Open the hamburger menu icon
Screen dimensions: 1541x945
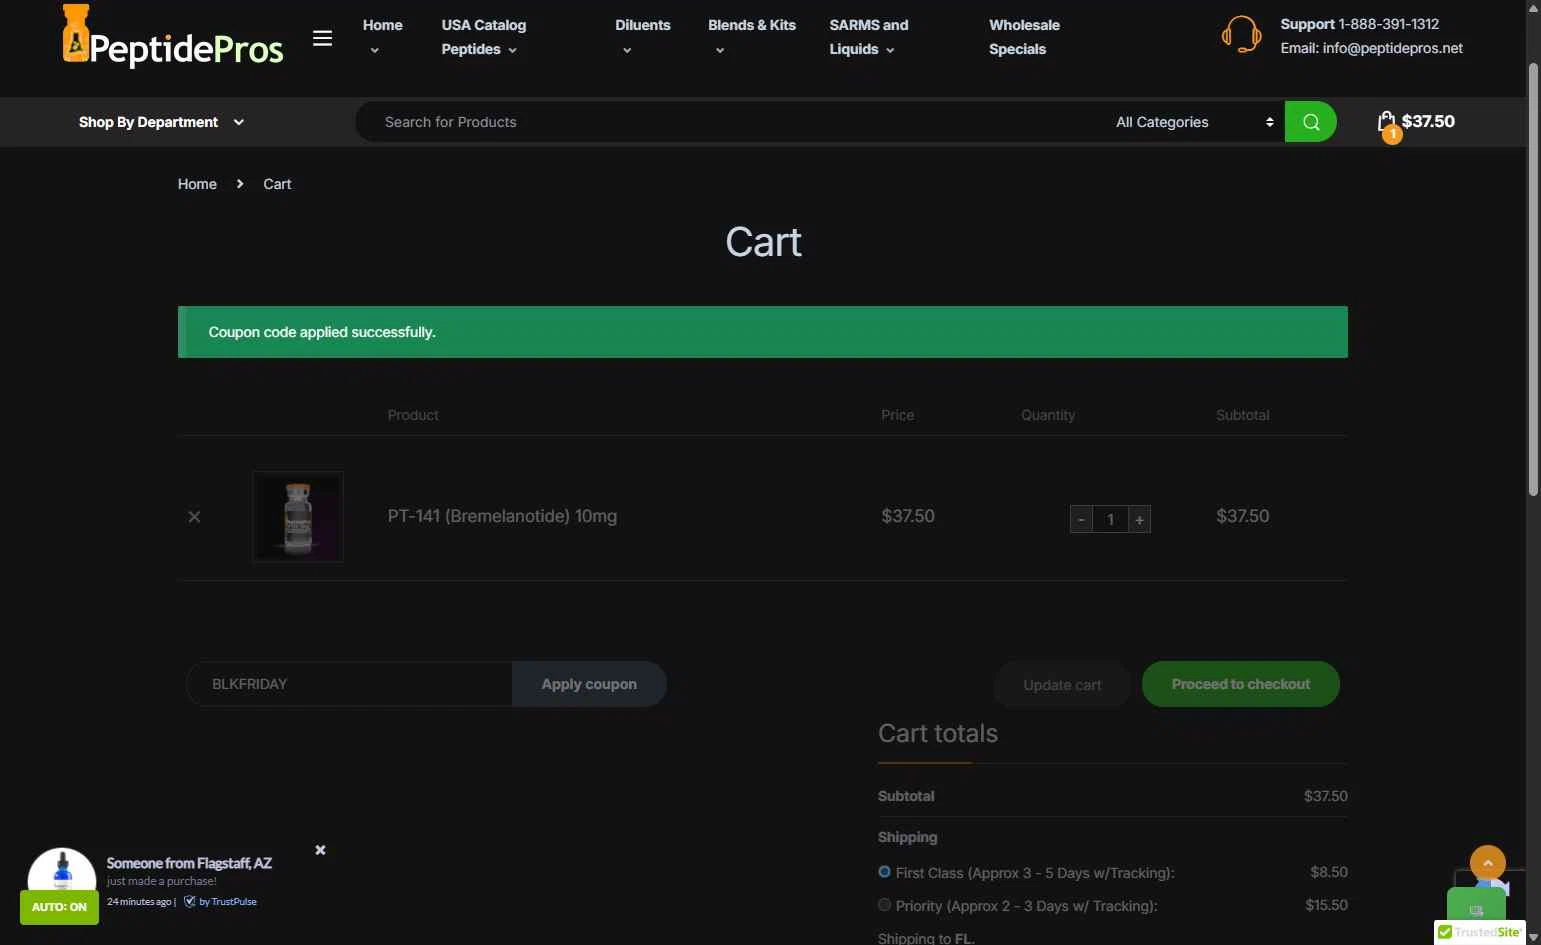322,38
